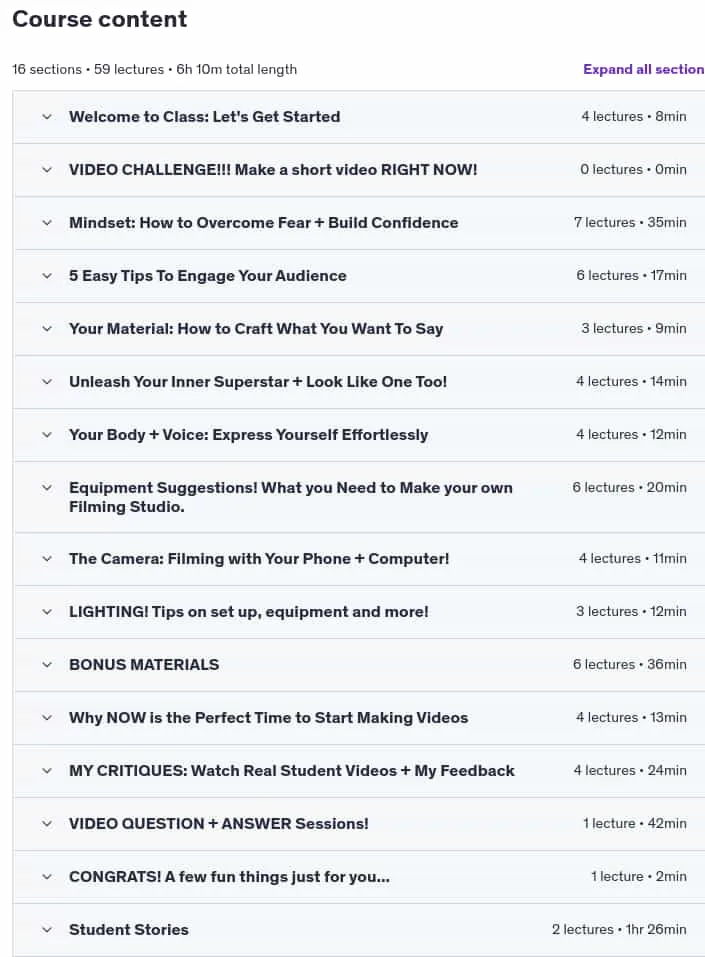Click Why NOW is the Perfect Time title

(269, 718)
